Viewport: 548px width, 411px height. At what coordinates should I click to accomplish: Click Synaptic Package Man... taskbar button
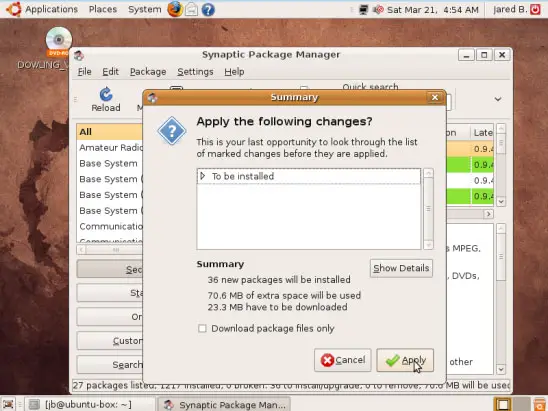tap(224, 404)
